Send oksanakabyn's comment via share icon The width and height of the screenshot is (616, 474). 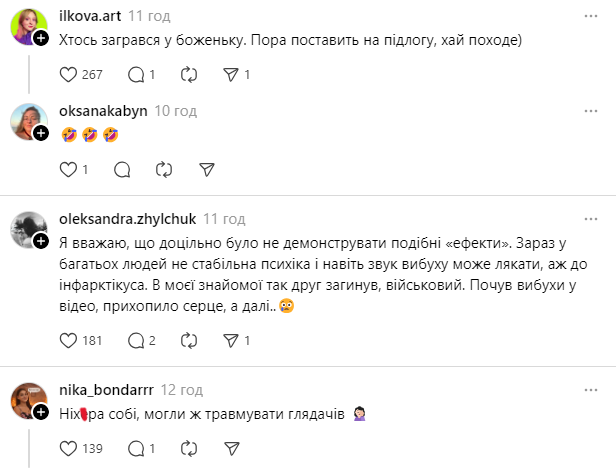tap(207, 169)
